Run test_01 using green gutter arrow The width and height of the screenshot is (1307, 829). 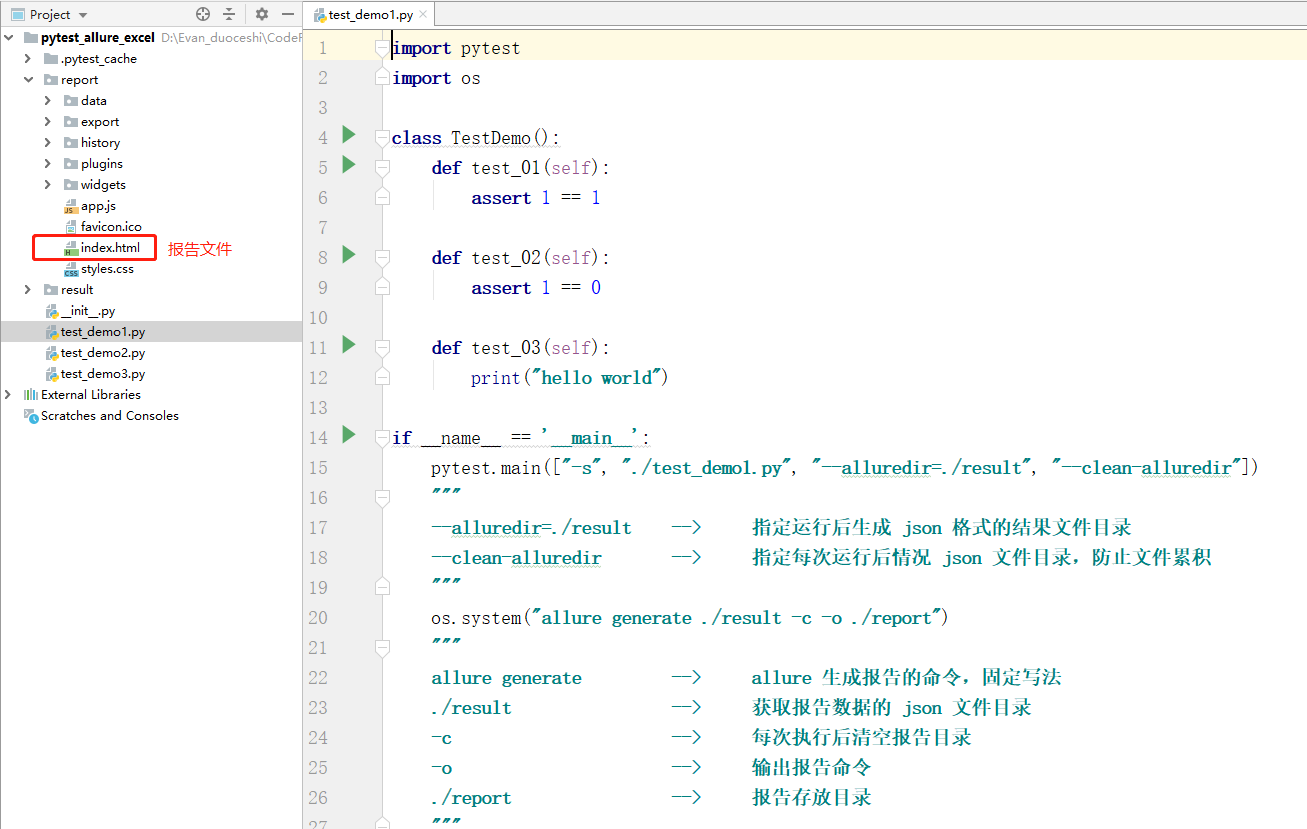(348, 164)
